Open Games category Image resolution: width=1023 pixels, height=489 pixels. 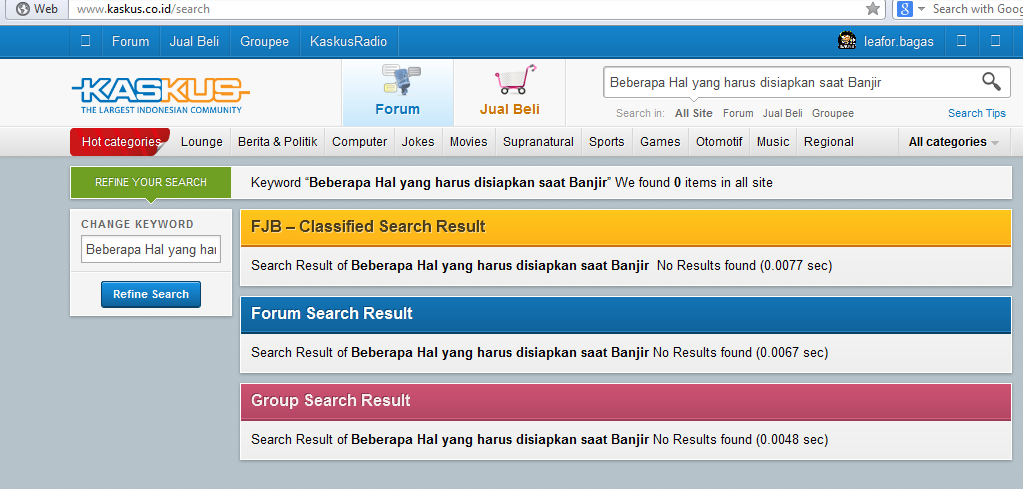660,141
